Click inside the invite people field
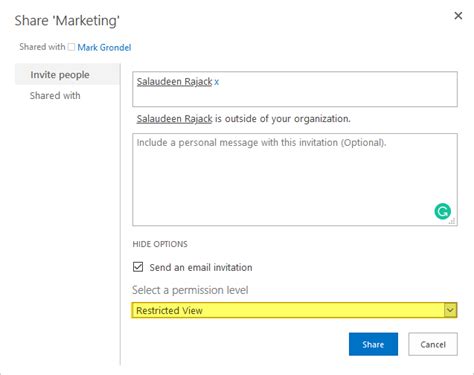 [295, 89]
